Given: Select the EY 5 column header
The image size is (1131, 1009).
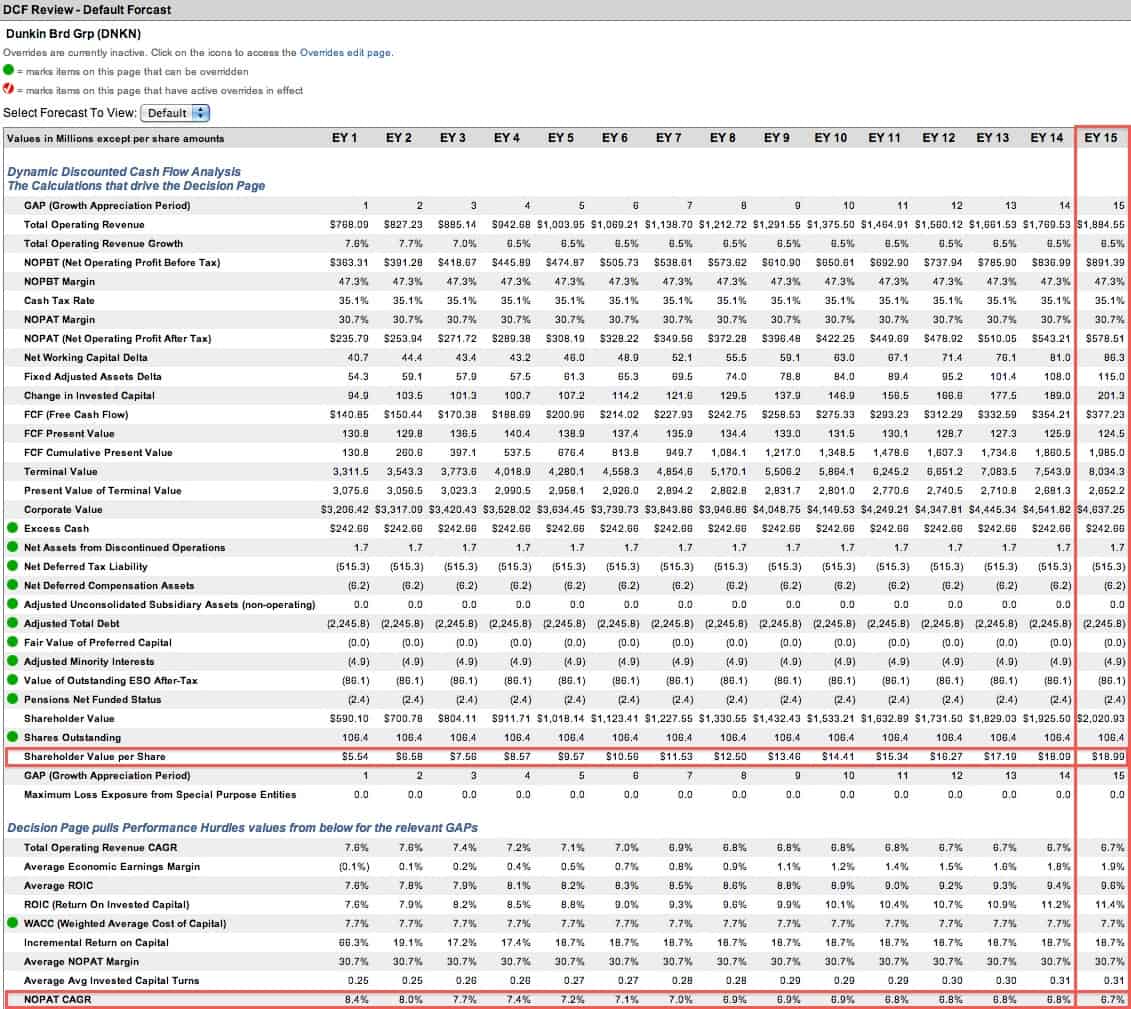Looking at the screenshot, I should 560,138.
